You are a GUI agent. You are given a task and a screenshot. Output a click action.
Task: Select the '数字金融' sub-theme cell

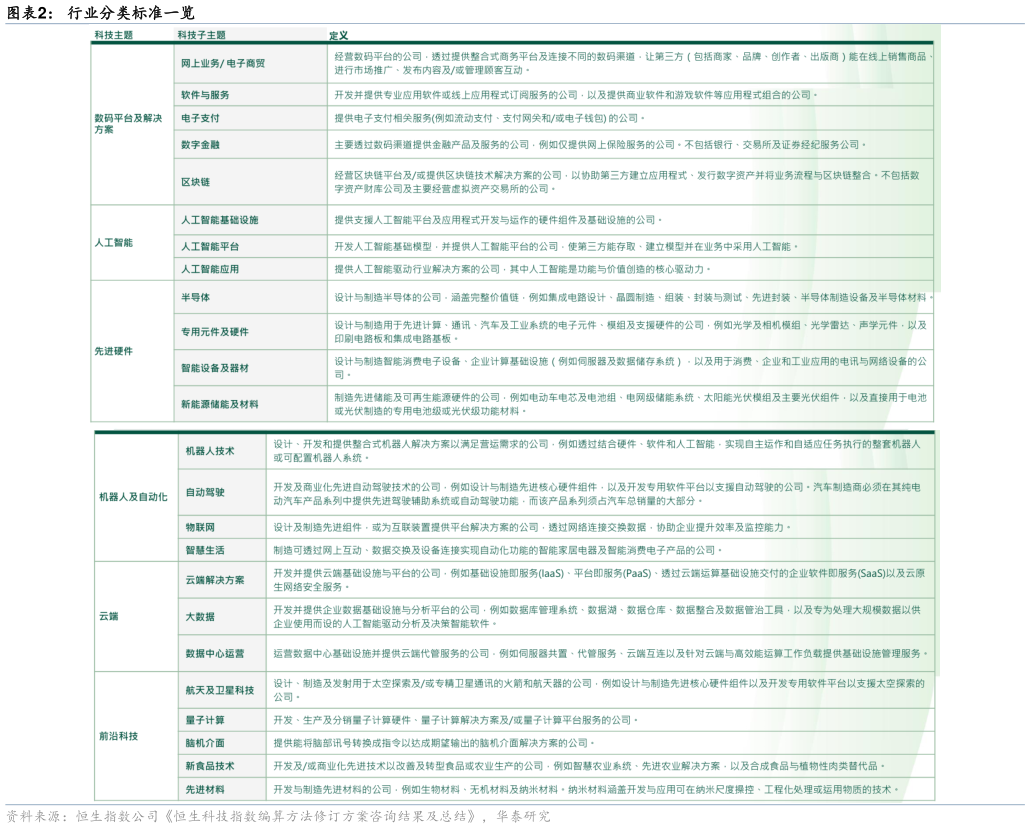pos(250,145)
